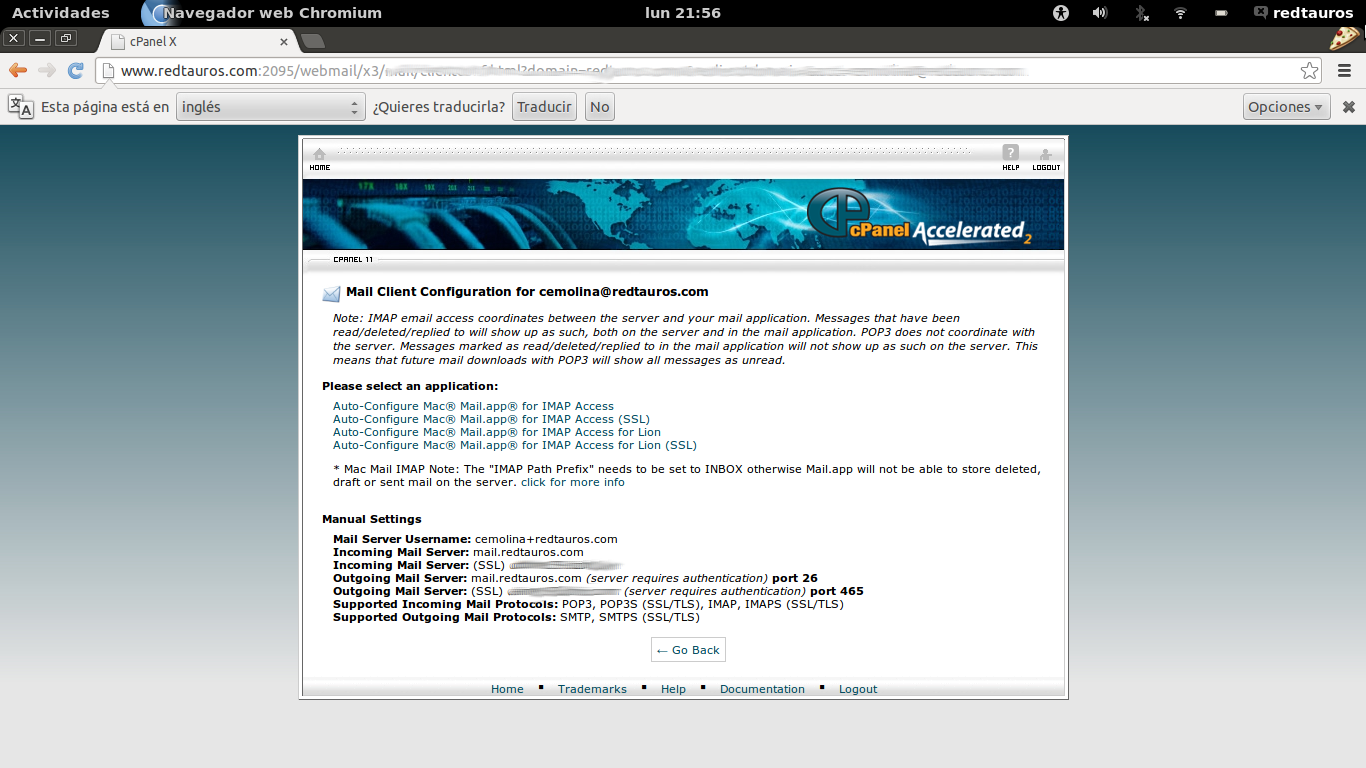1366x768 pixels.
Task: Close the cPanel X tab
Action: (x=284, y=42)
